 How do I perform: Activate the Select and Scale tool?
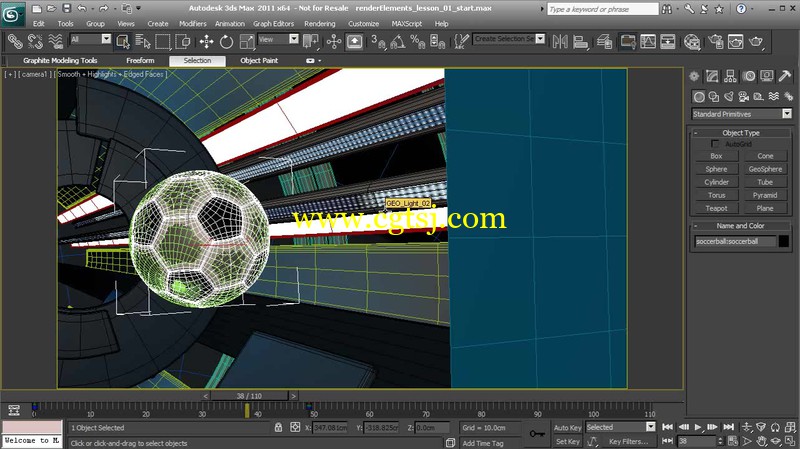(246, 41)
